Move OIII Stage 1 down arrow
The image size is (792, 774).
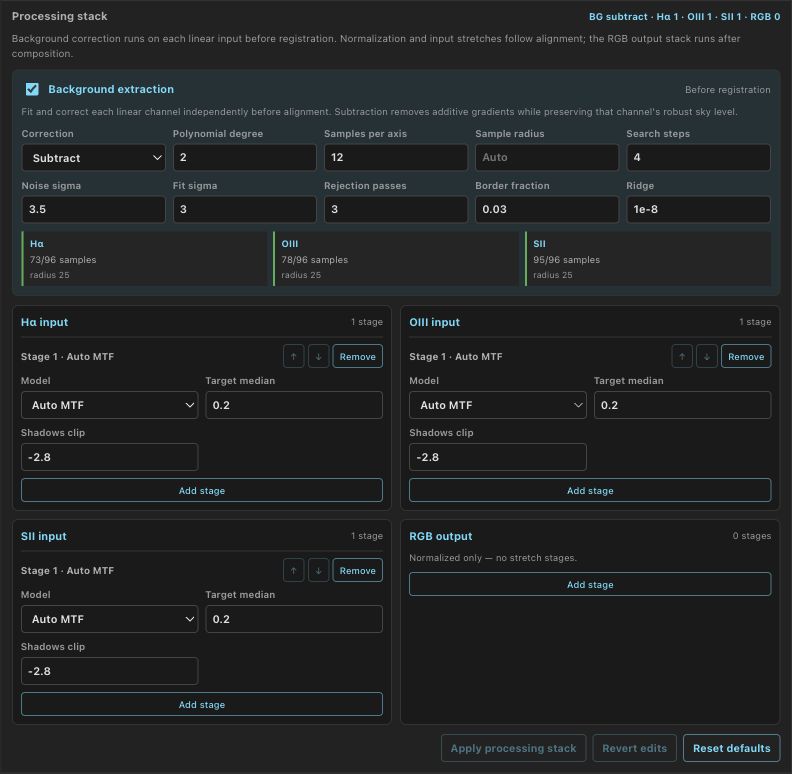(x=707, y=356)
